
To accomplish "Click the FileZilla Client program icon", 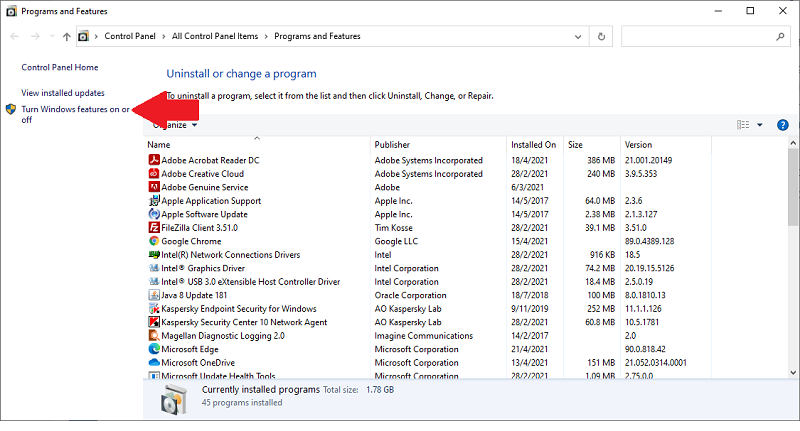I will point(154,228).
